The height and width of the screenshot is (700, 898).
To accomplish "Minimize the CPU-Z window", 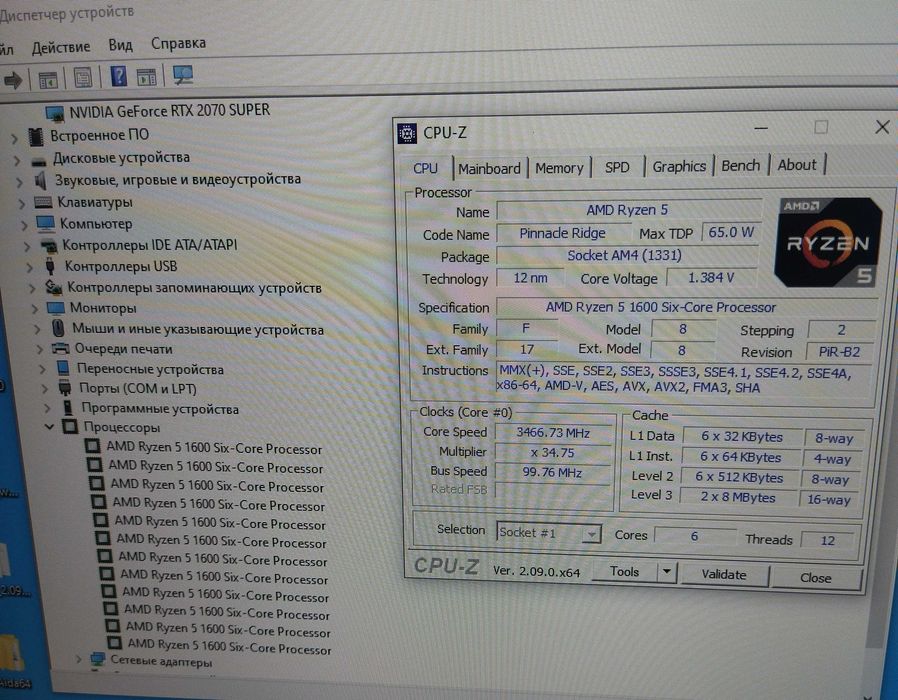I will pyautogui.click(x=761, y=128).
